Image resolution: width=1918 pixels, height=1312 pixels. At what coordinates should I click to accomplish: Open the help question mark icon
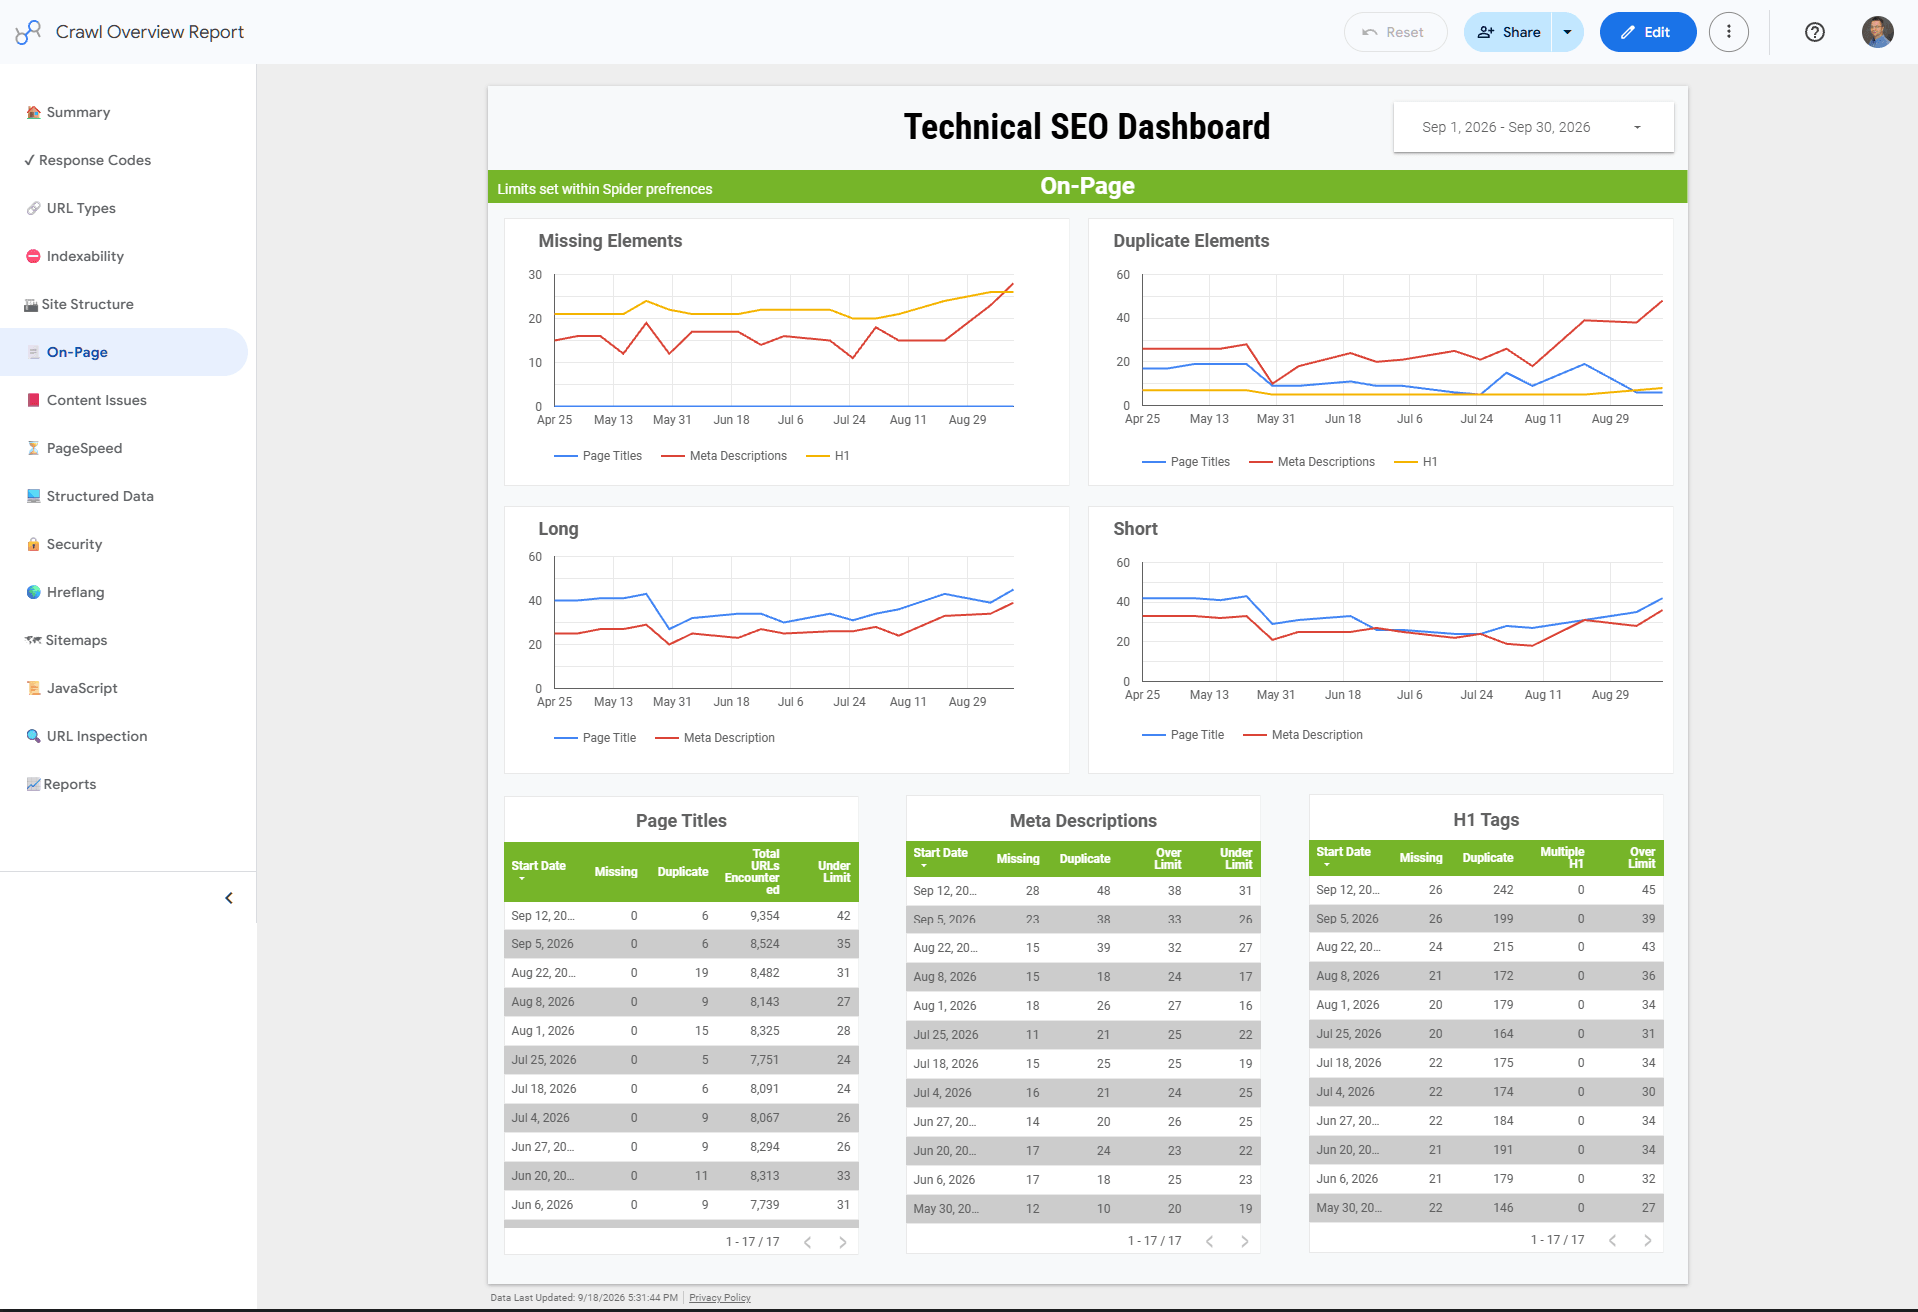coord(1814,32)
